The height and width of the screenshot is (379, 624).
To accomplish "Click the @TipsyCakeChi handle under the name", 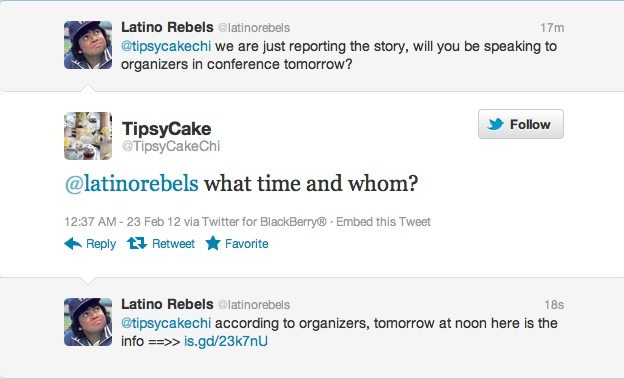I will (x=171, y=147).
